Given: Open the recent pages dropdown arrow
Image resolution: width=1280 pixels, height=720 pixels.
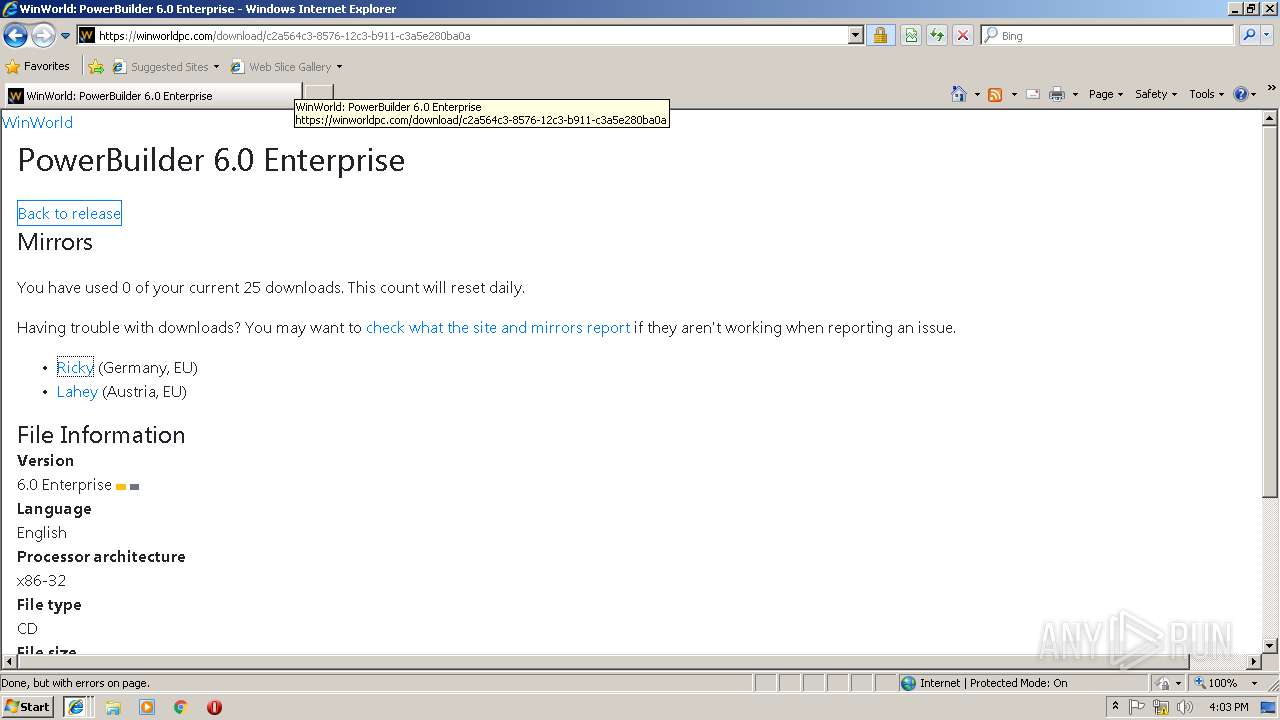Looking at the screenshot, I should pos(66,36).
